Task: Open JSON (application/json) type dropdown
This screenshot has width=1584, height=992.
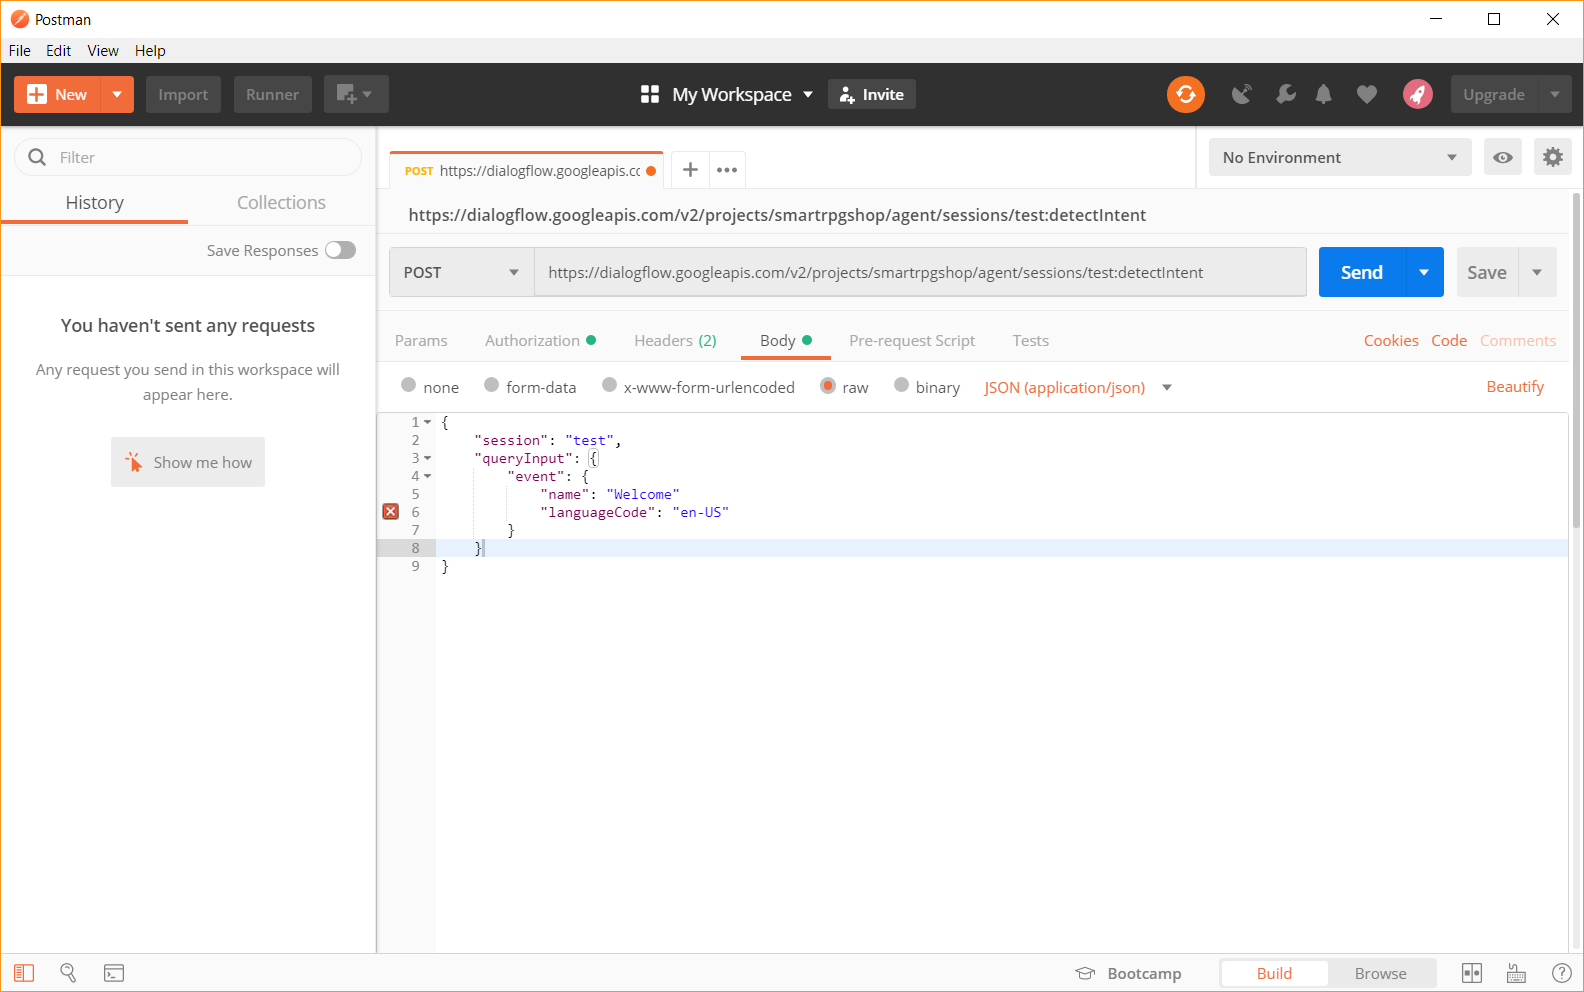Action: point(1078,387)
